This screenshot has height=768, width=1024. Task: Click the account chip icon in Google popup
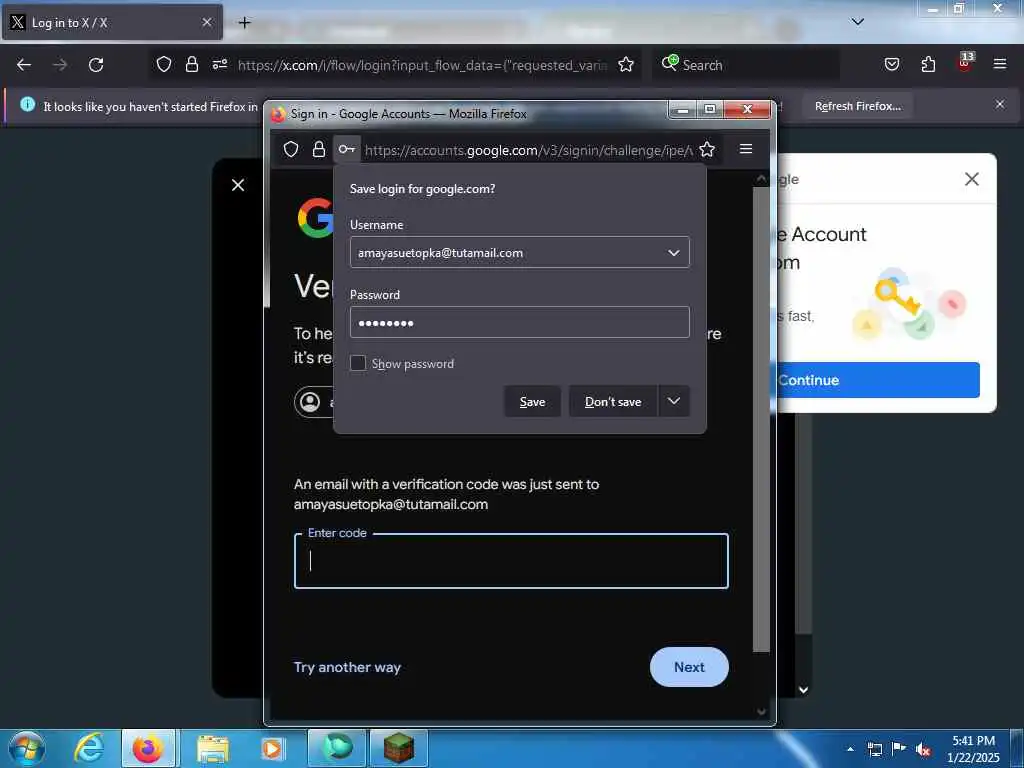pyautogui.click(x=310, y=402)
